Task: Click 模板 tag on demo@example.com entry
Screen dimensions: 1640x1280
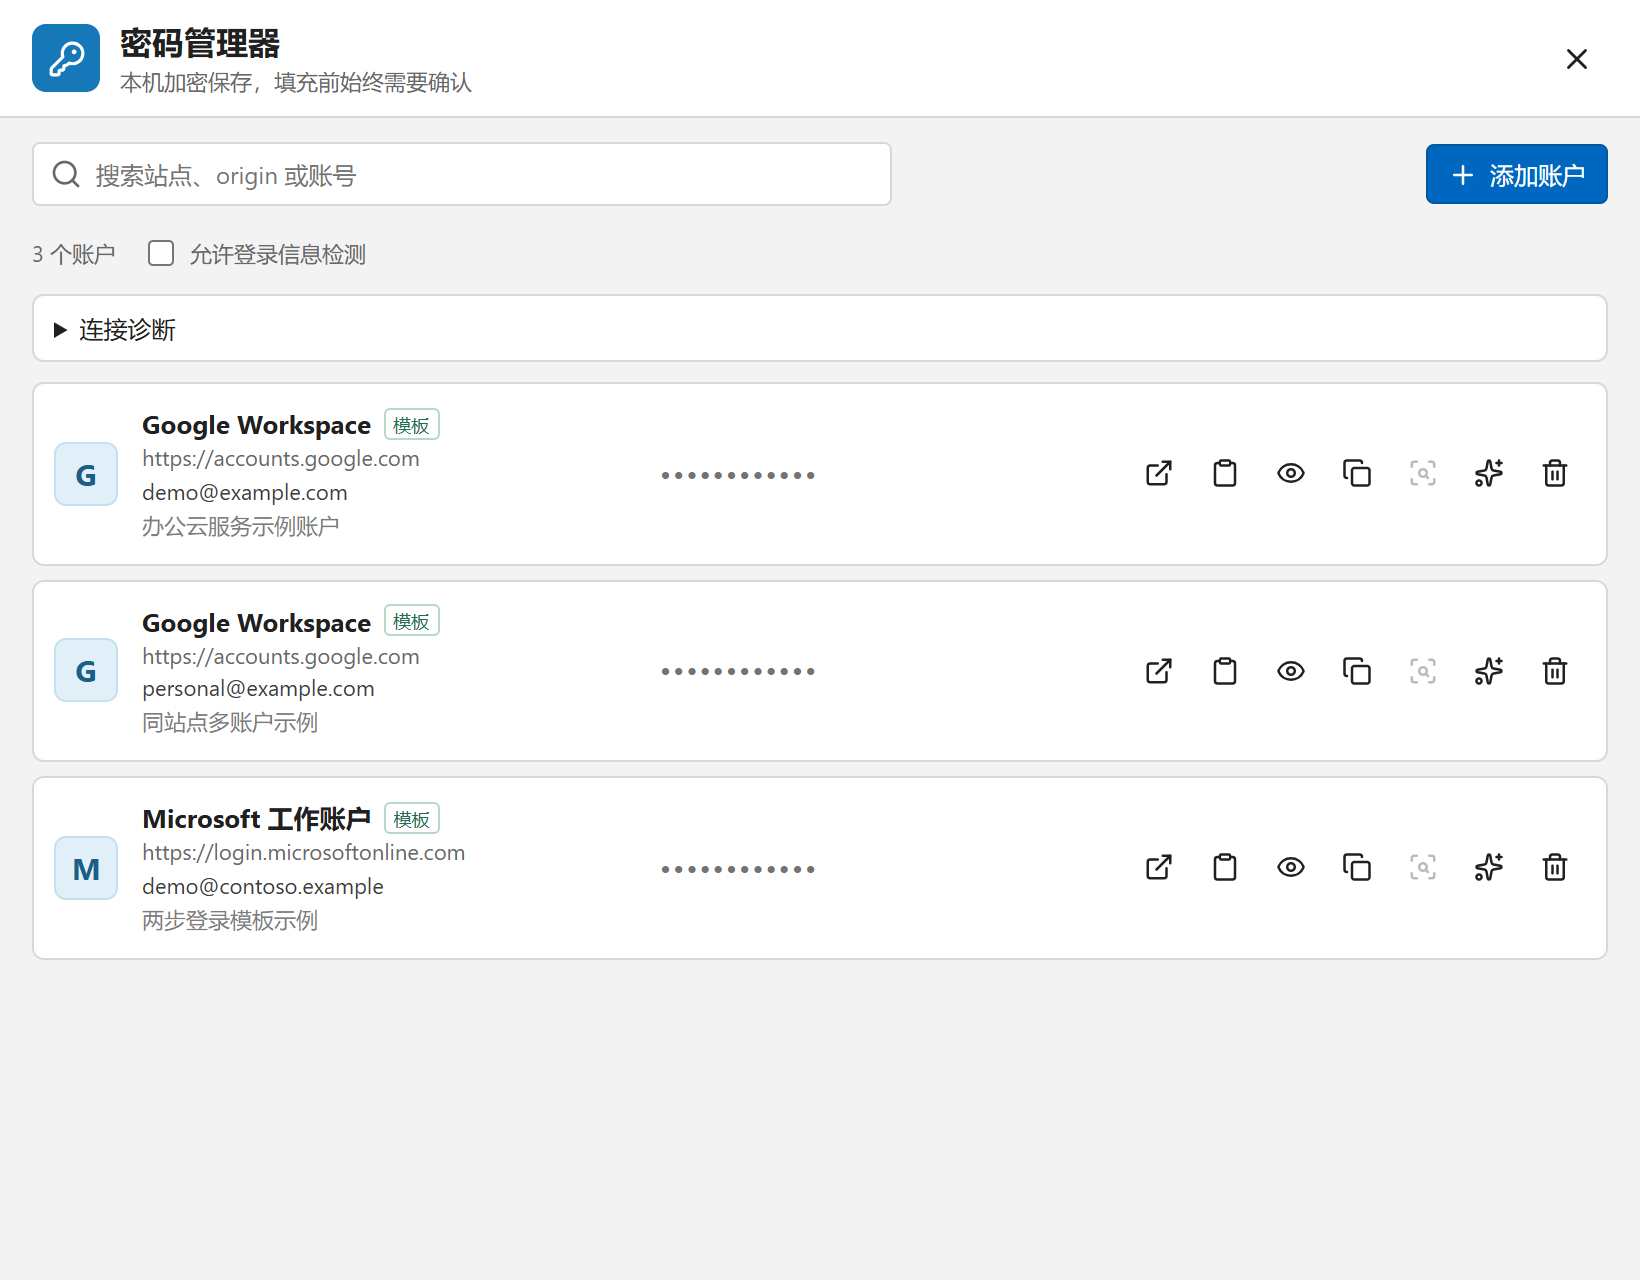Action: [412, 425]
